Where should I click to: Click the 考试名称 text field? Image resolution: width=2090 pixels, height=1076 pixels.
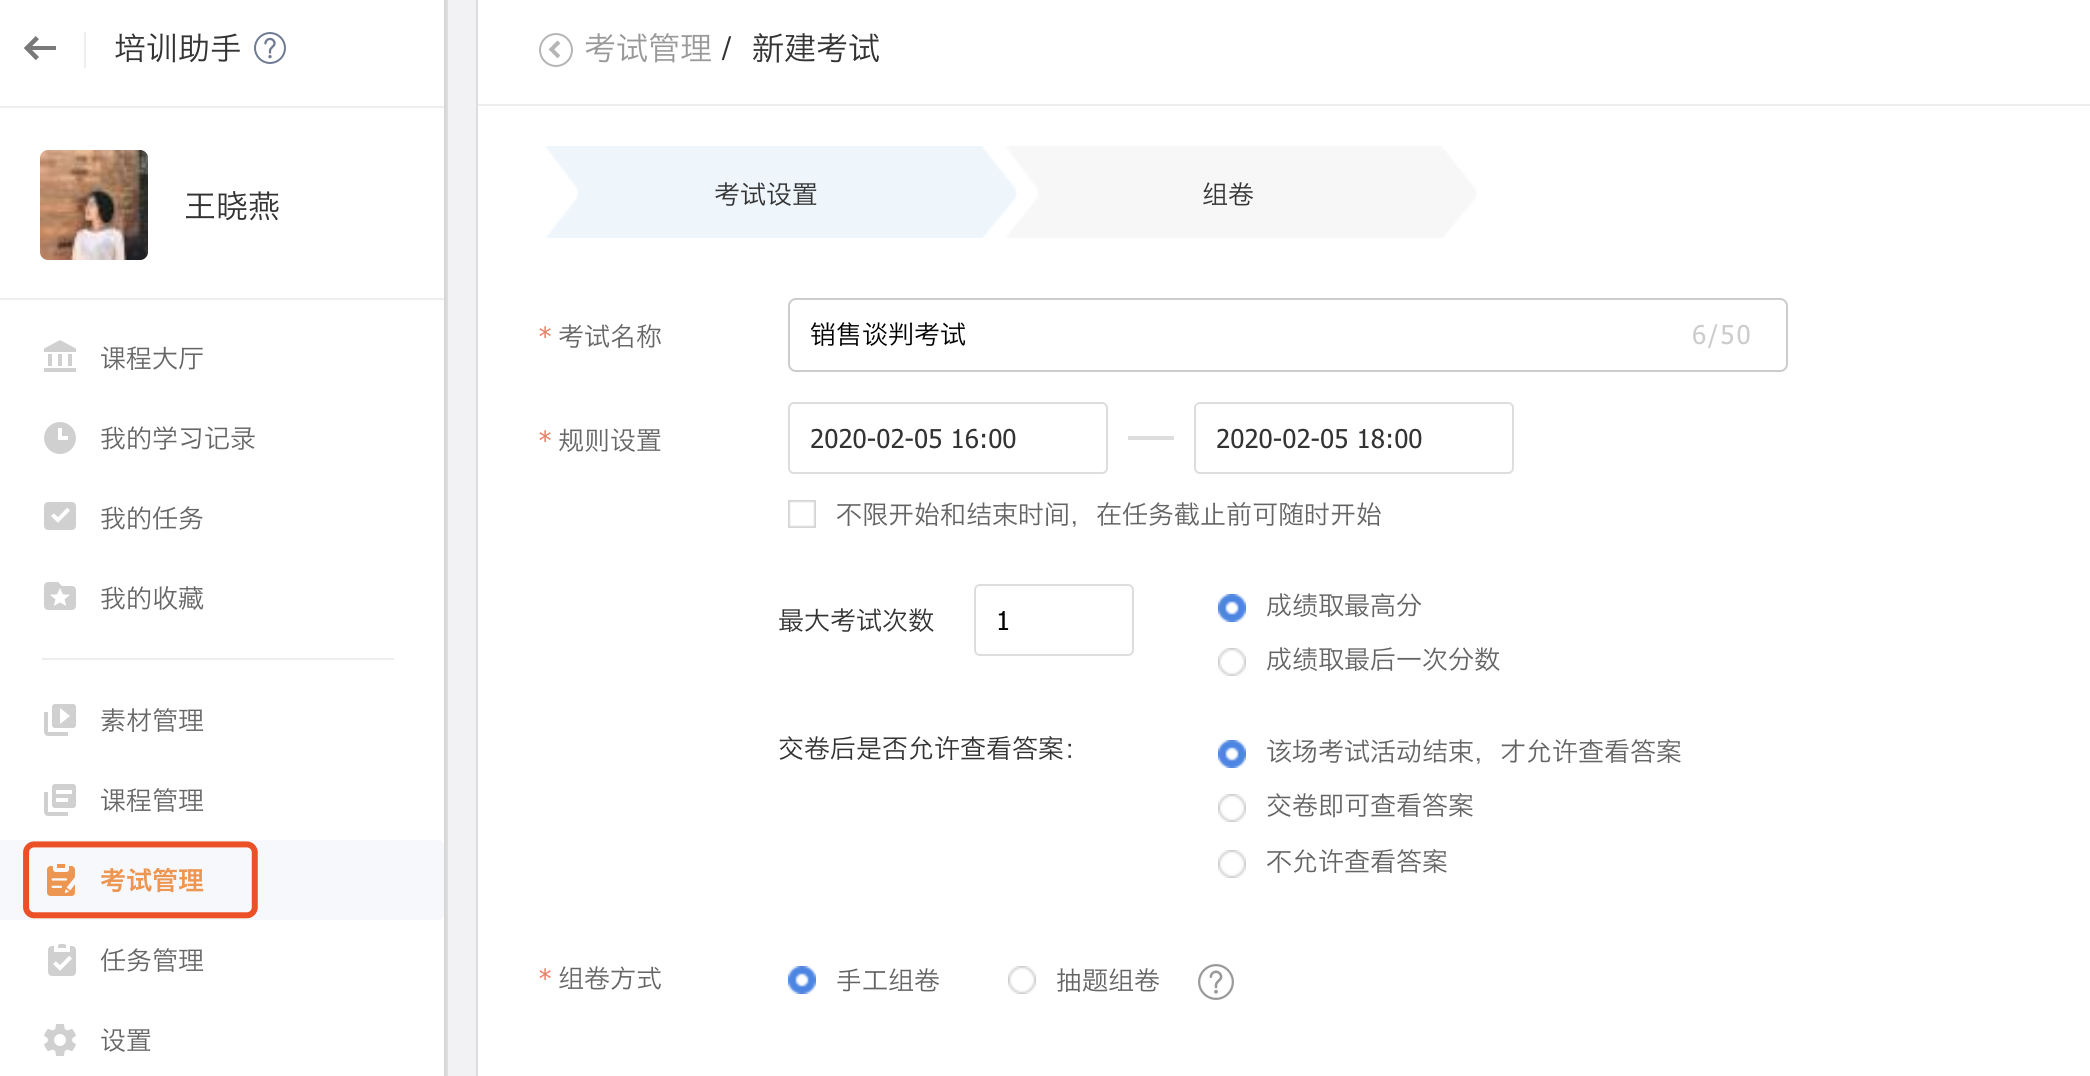pos(1240,335)
